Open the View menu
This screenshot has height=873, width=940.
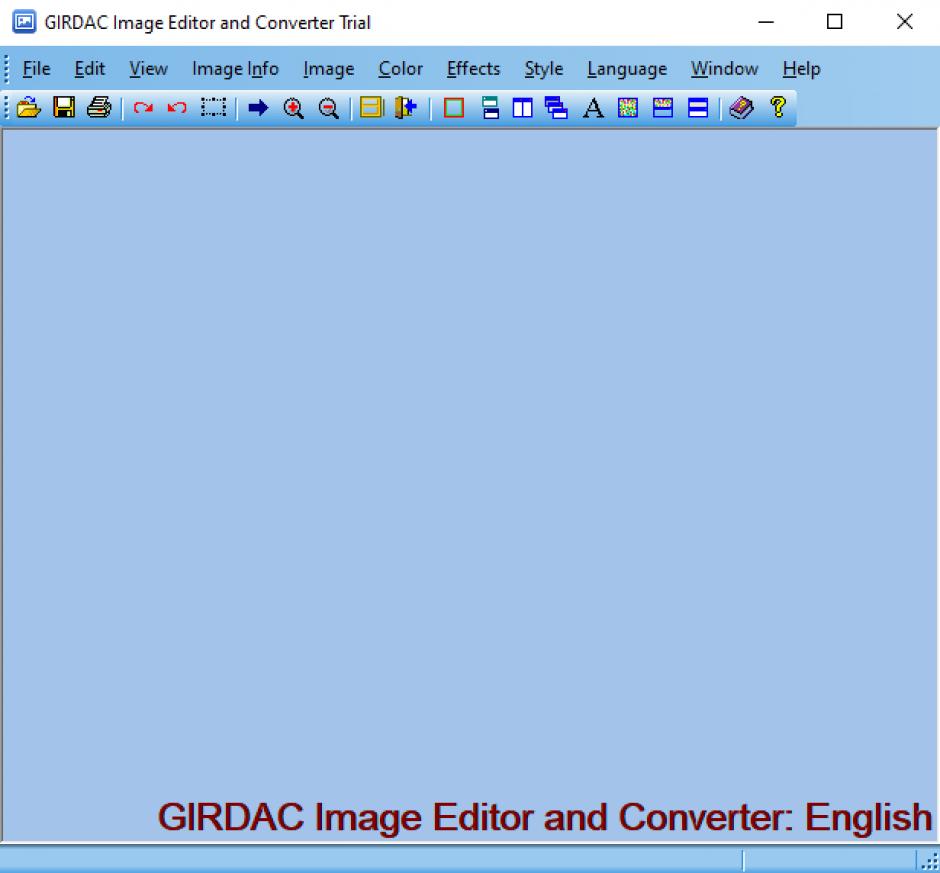(x=148, y=69)
